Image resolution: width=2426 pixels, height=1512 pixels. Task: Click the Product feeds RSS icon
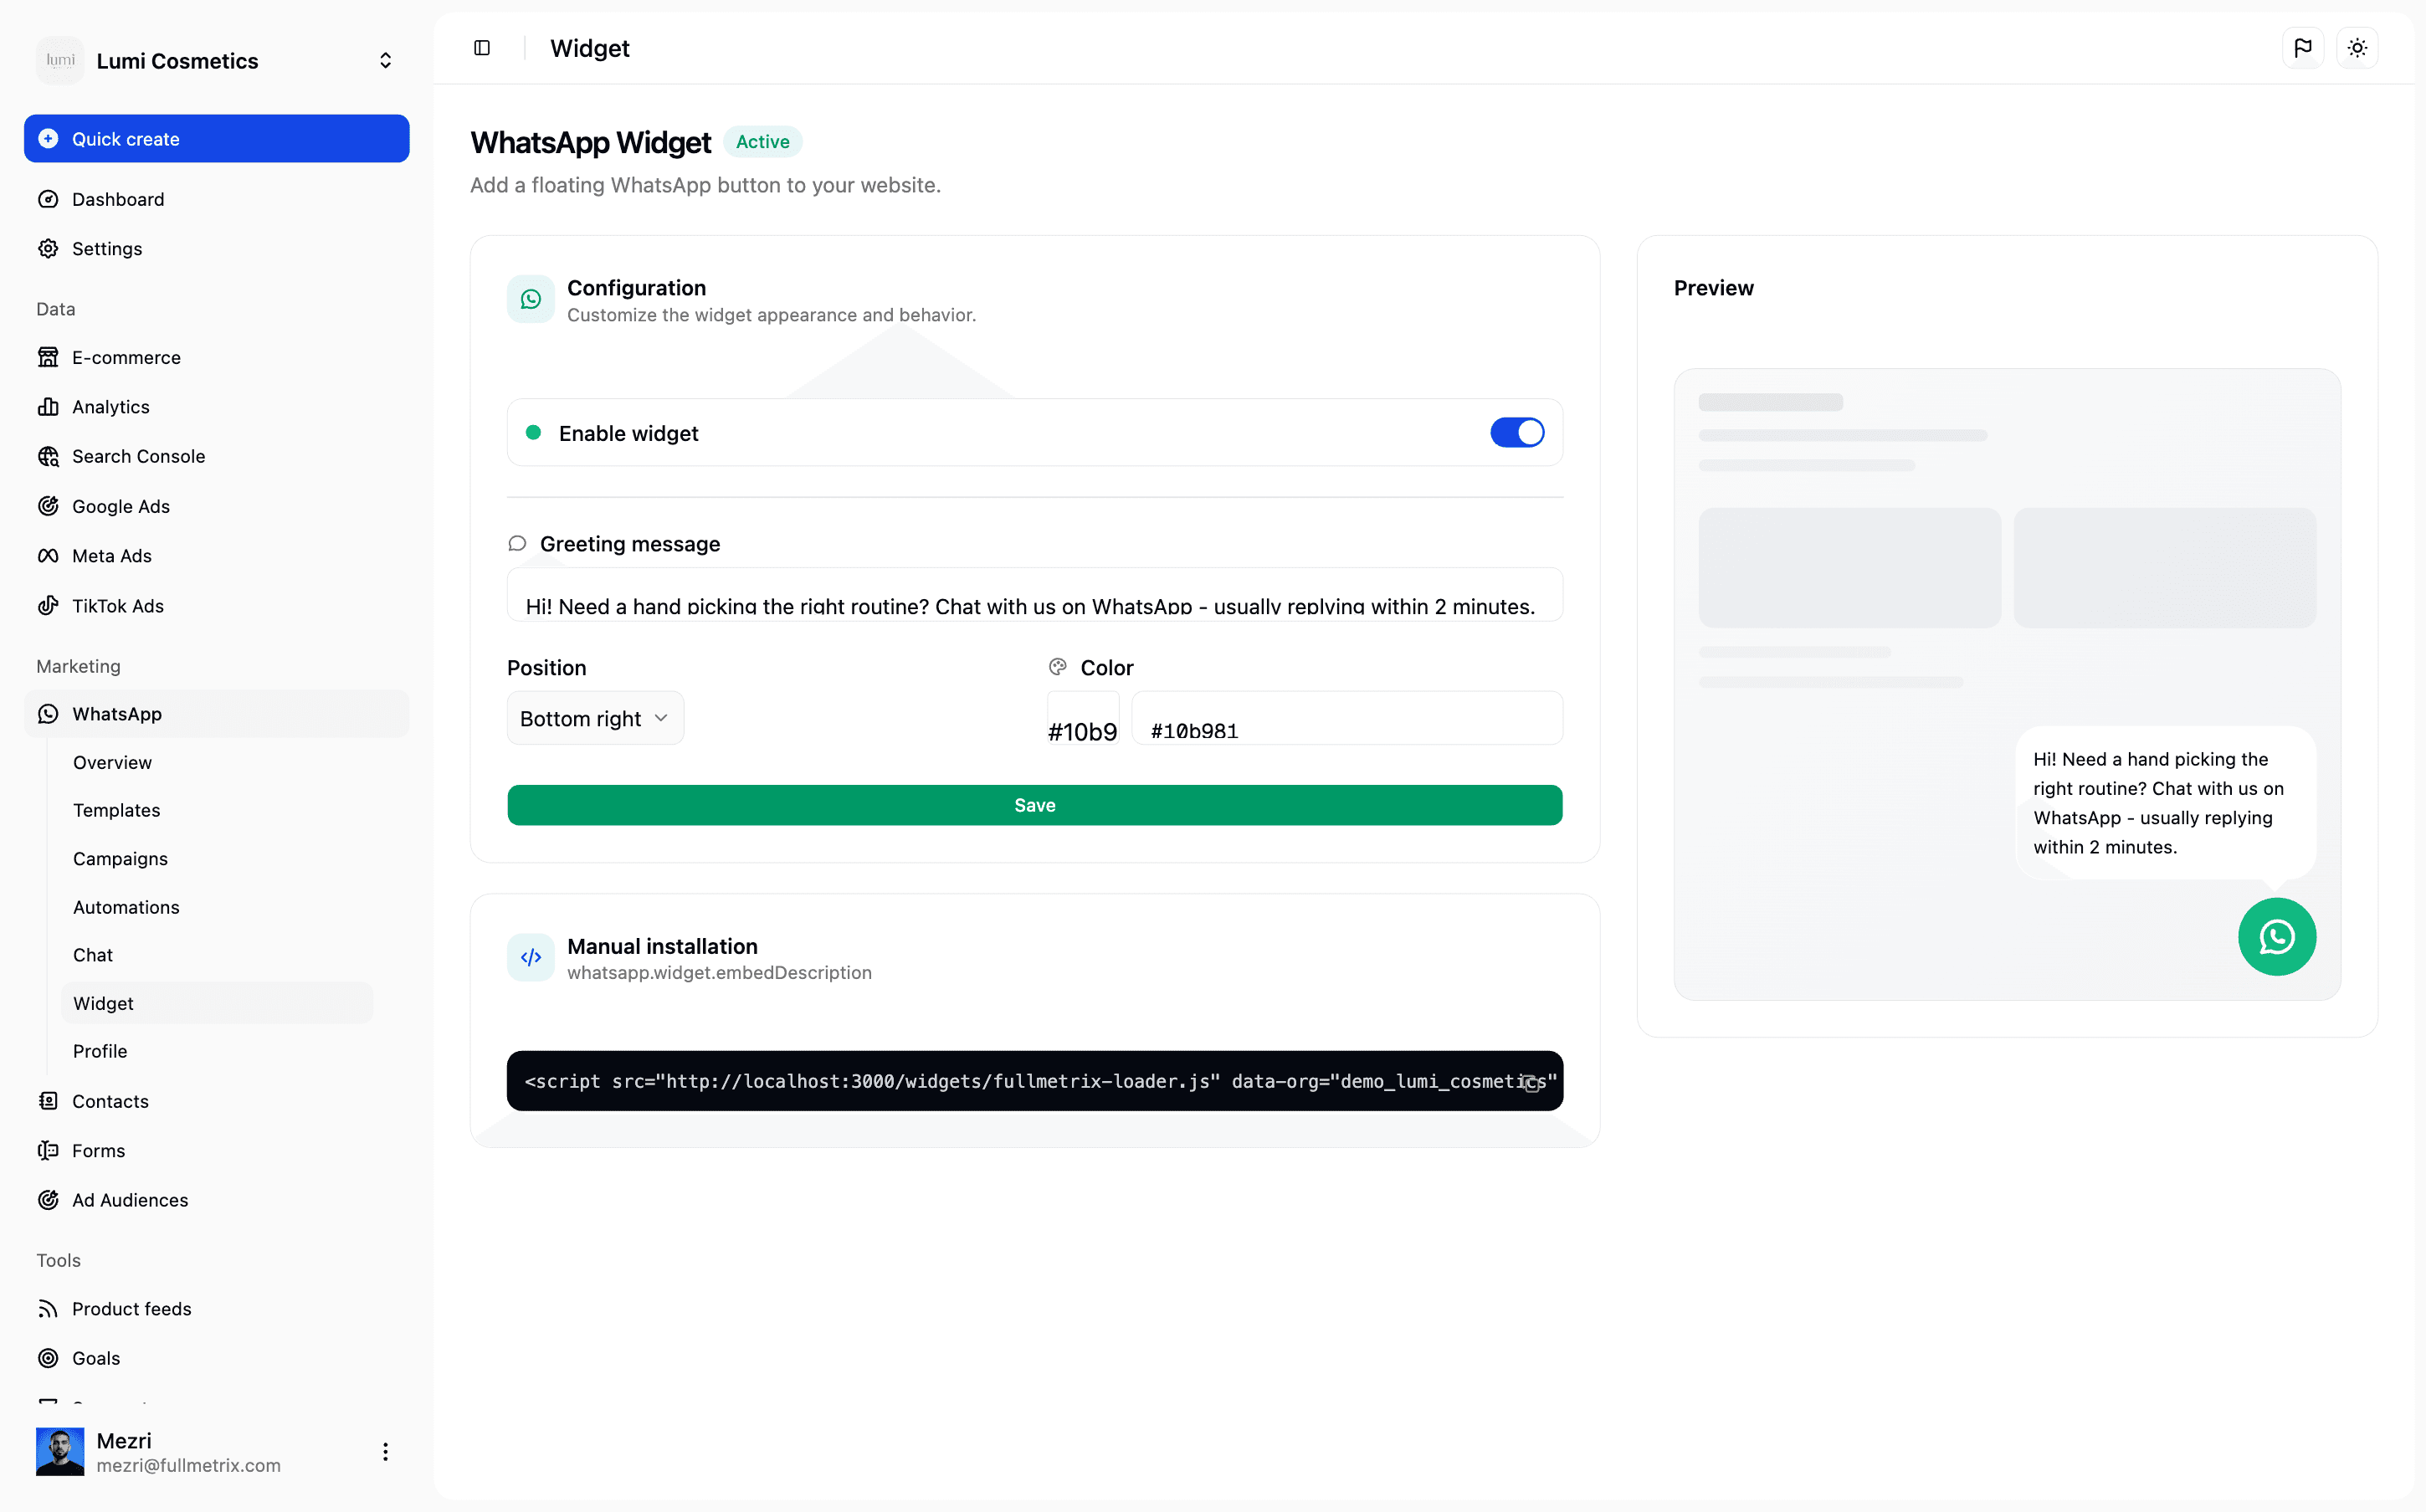[48, 1309]
